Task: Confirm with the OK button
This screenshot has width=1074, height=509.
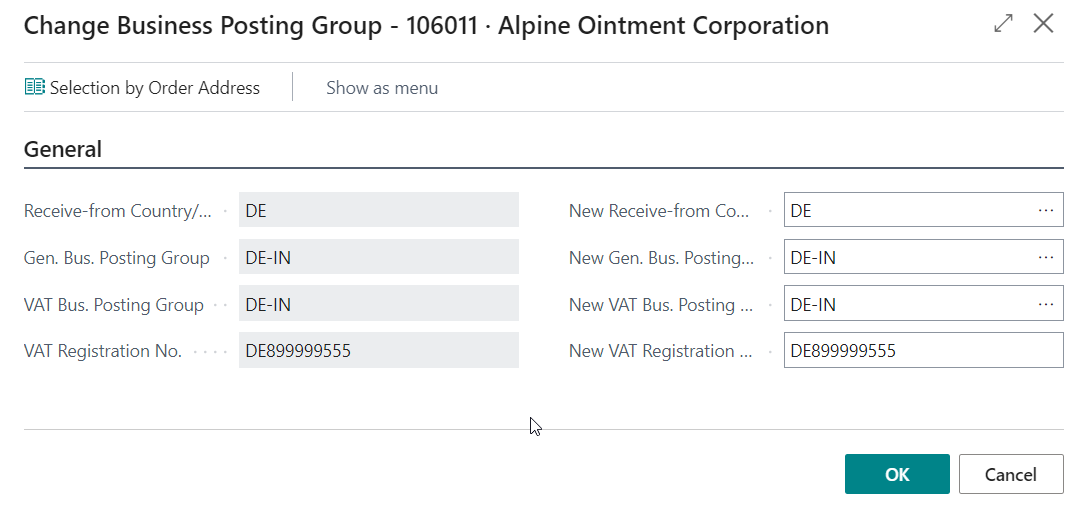Action: click(x=897, y=474)
